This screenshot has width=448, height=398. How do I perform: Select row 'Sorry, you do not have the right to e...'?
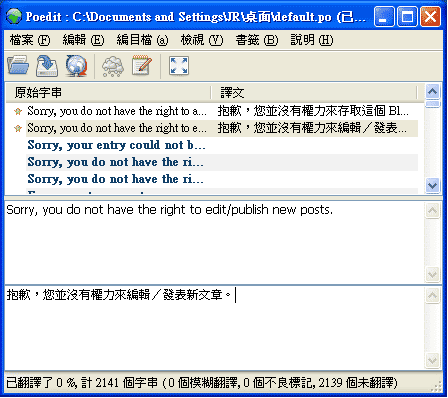pyautogui.click(x=212, y=128)
